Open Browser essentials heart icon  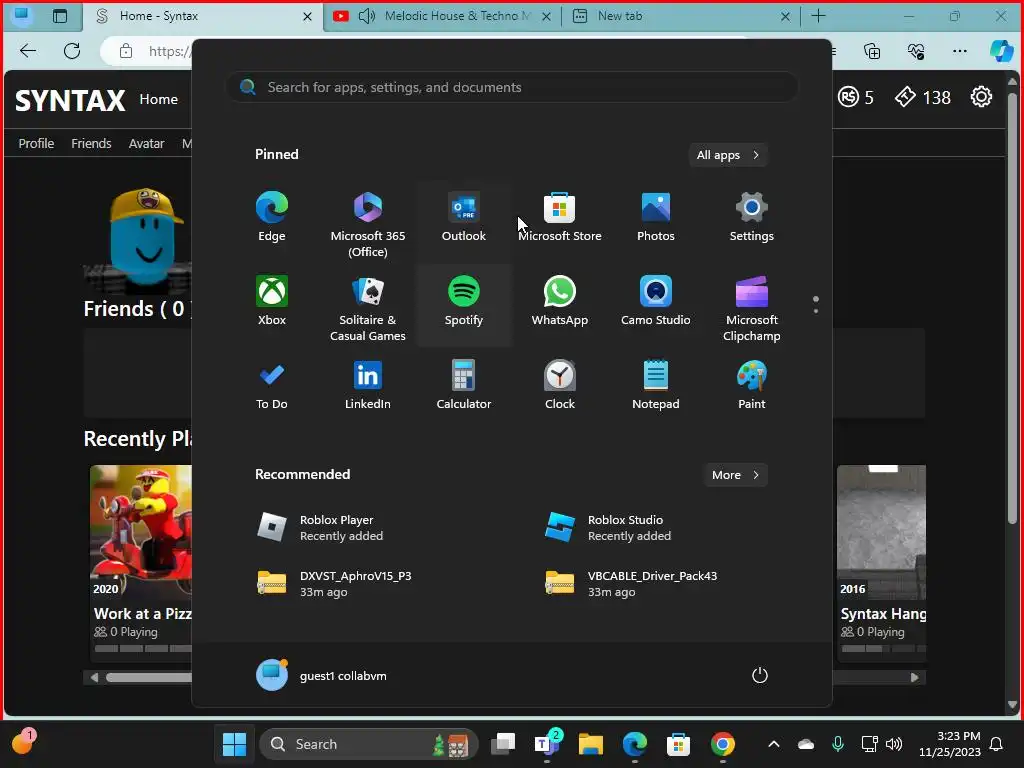916,51
